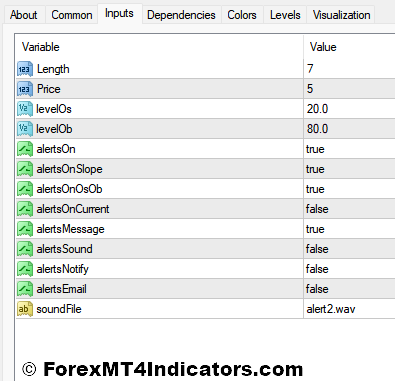Click the boolean icon beside alertsOn
Image resolution: width=395 pixels, height=381 pixels.
(x=25, y=149)
